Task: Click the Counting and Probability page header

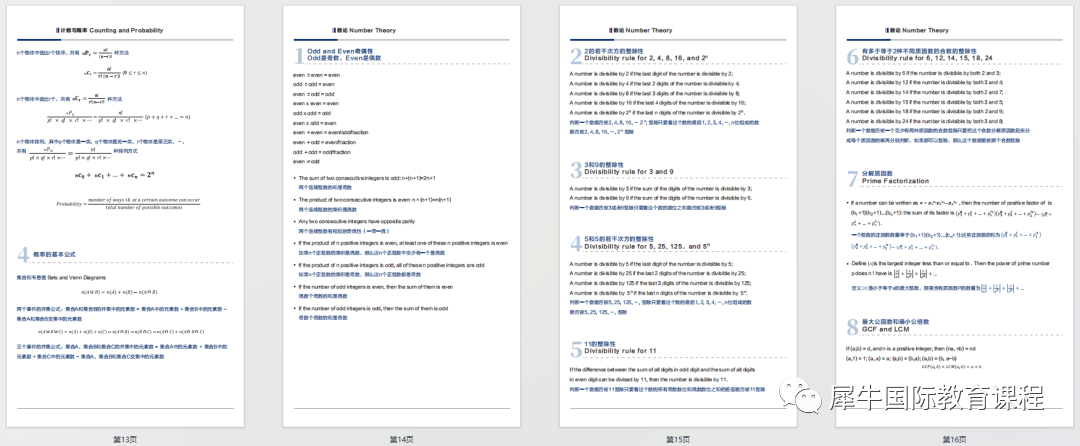Action: (112, 30)
